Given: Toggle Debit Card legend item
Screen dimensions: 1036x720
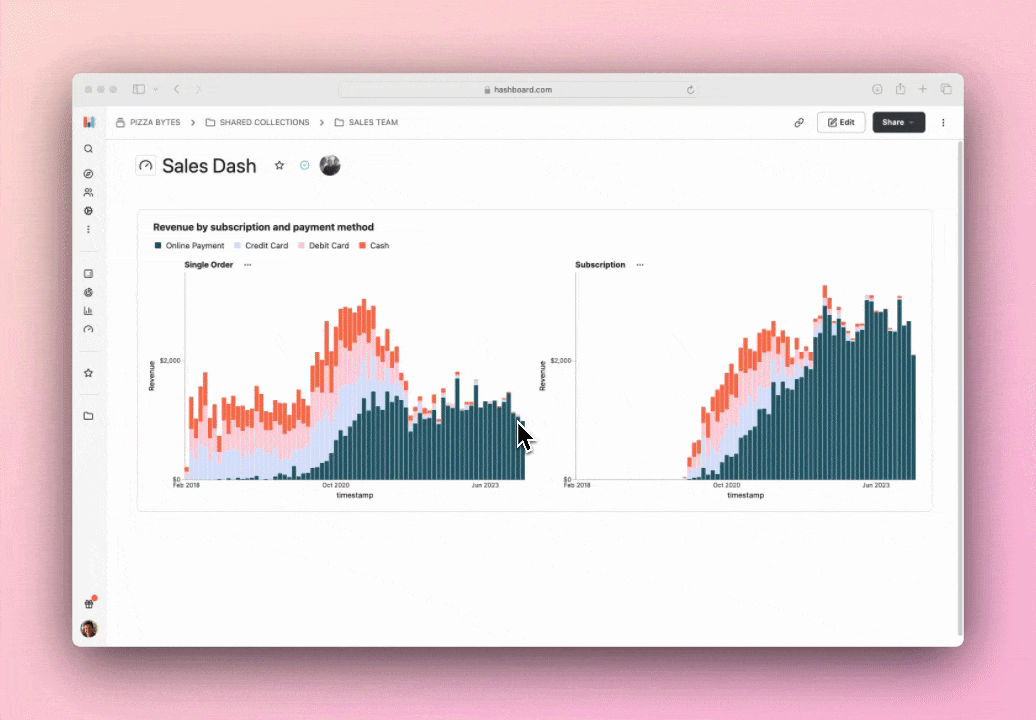Looking at the screenshot, I should click(x=324, y=246).
